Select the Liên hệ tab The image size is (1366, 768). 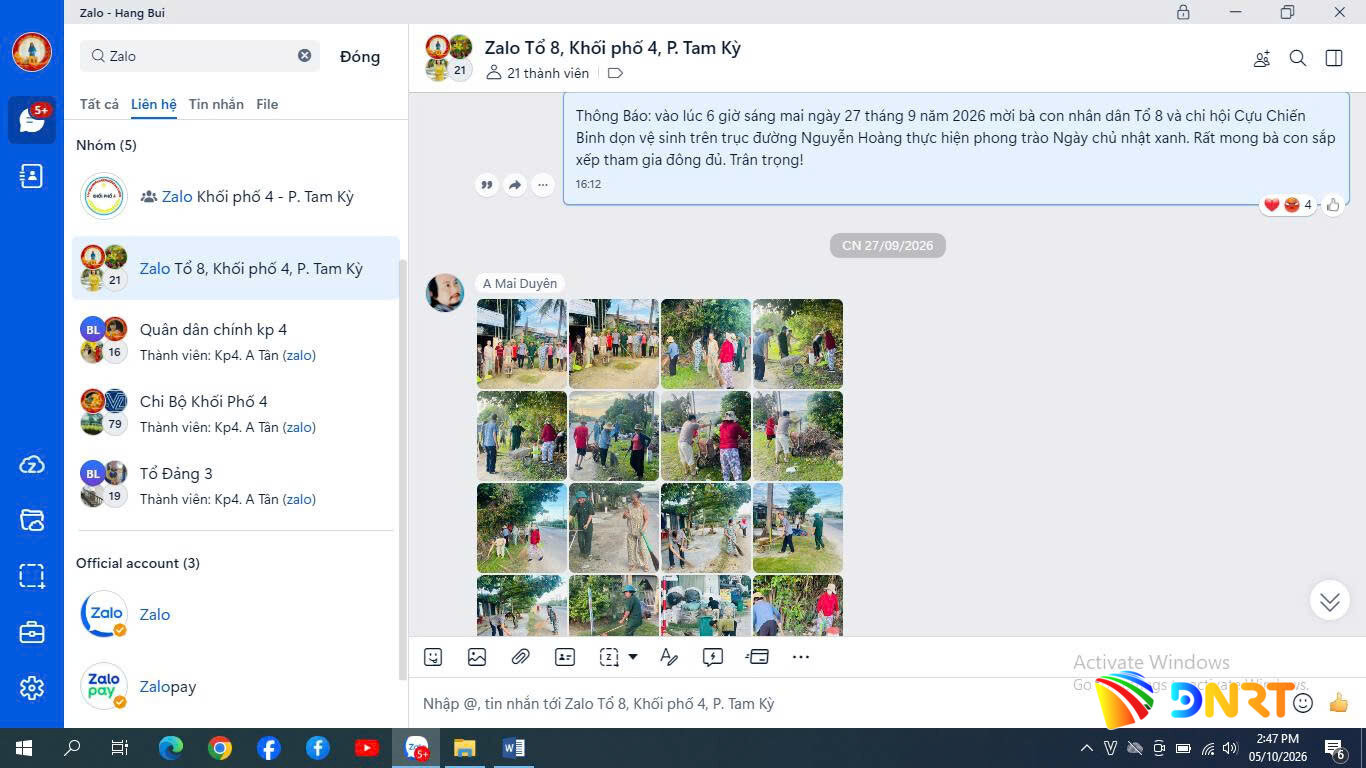pos(154,104)
